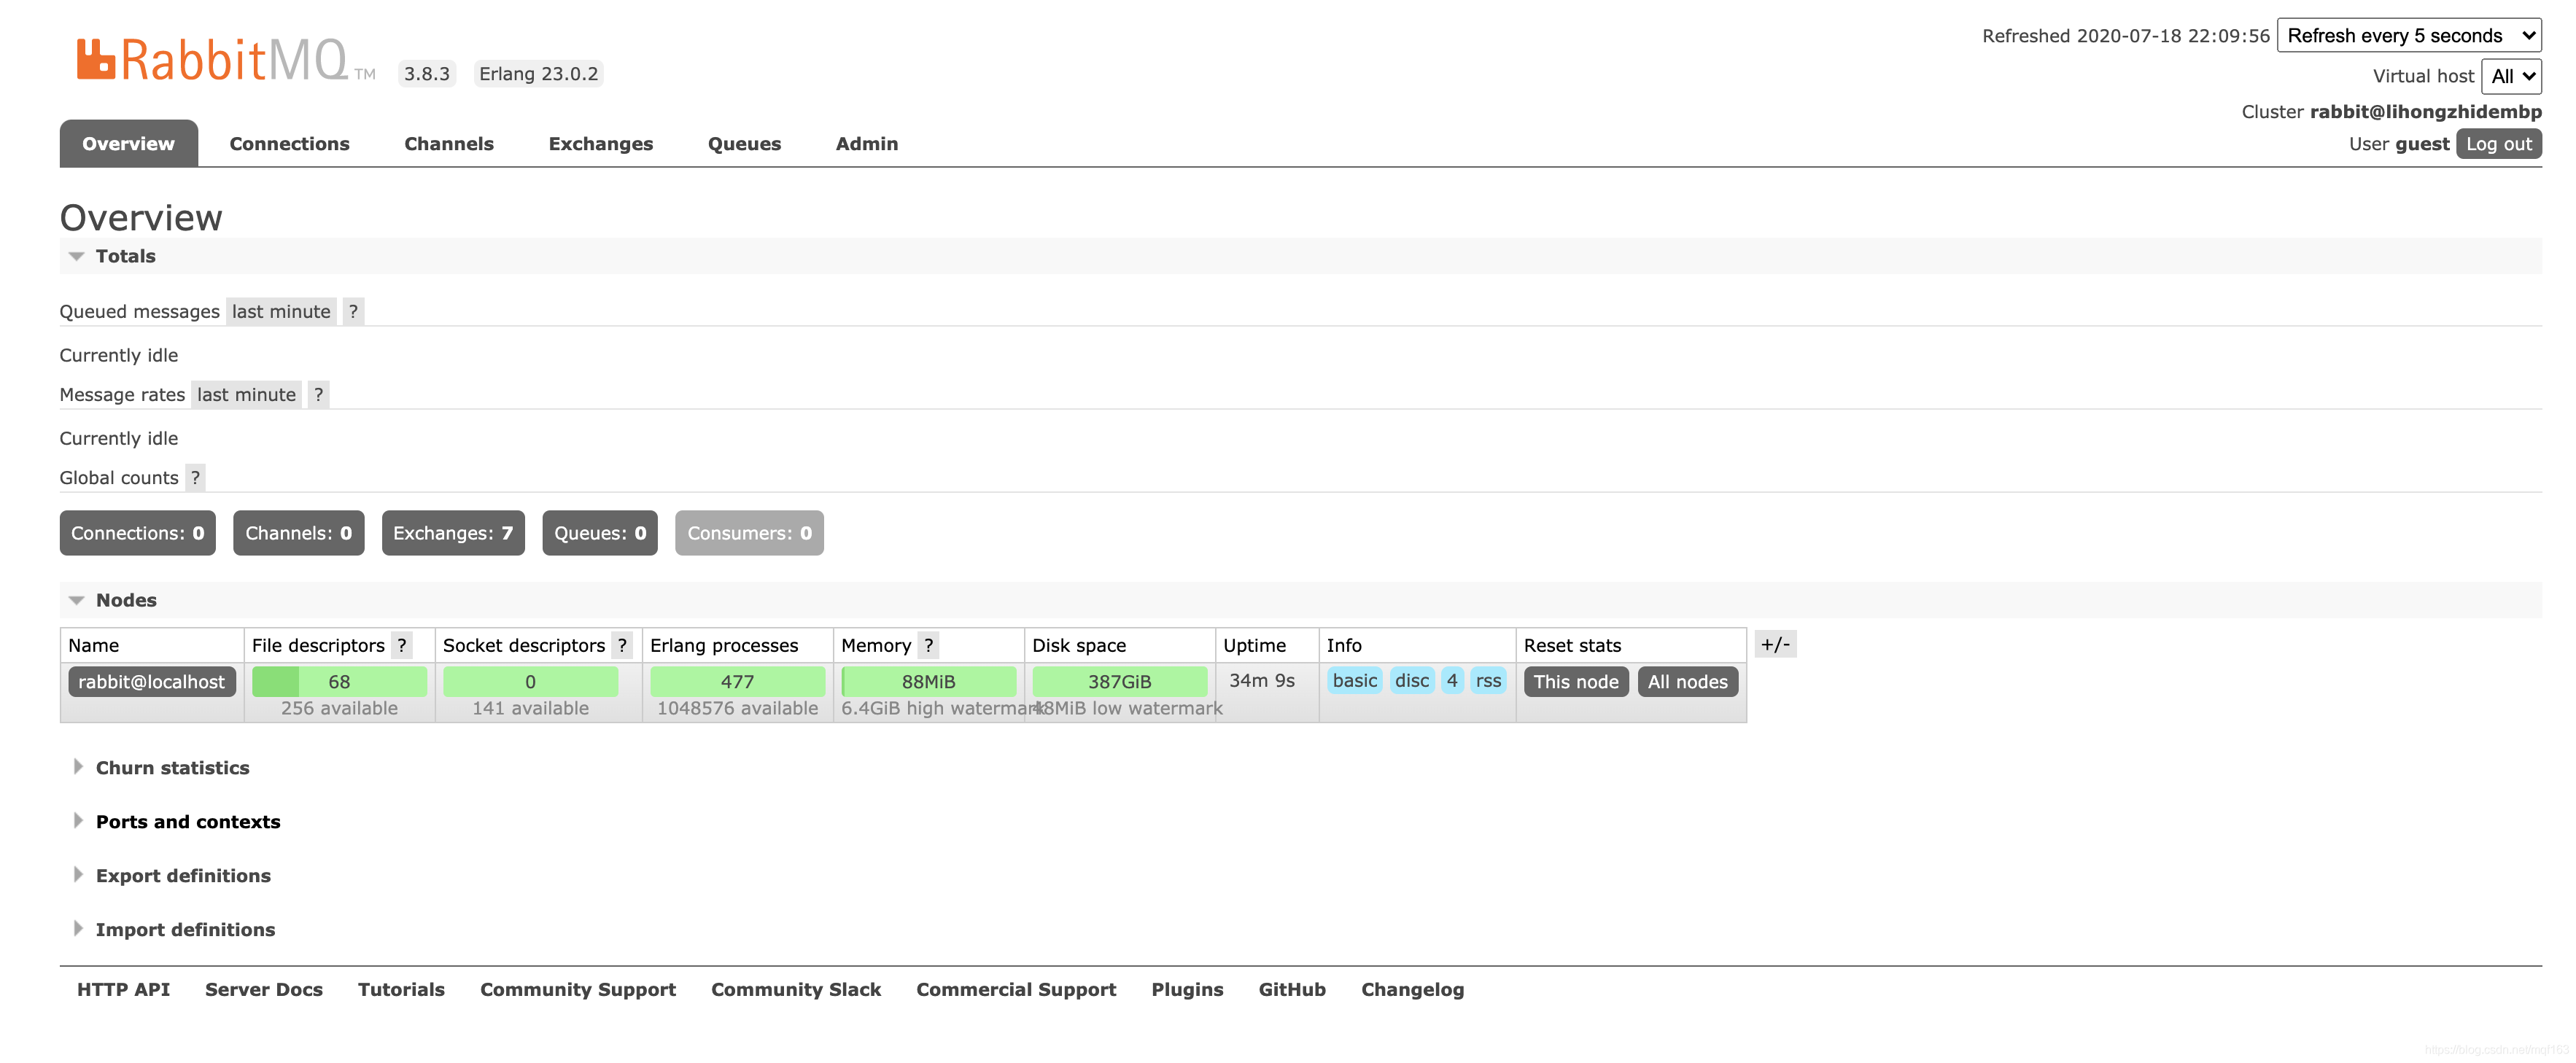Reset stats for This node
Image resolution: width=2576 pixels, height=1063 pixels.
tap(1575, 682)
